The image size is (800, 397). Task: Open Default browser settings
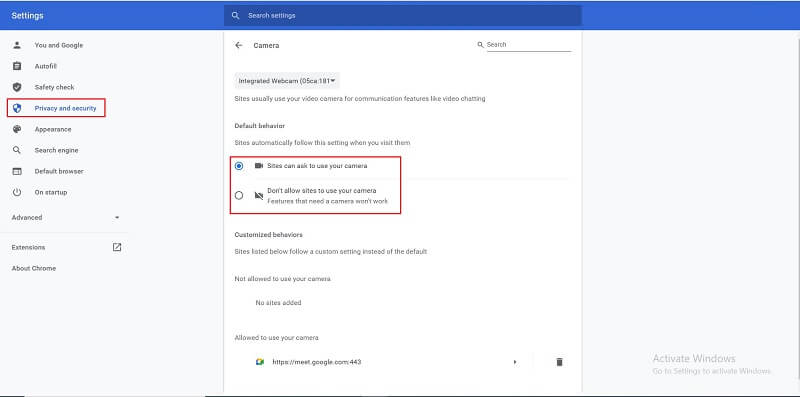click(x=59, y=171)
